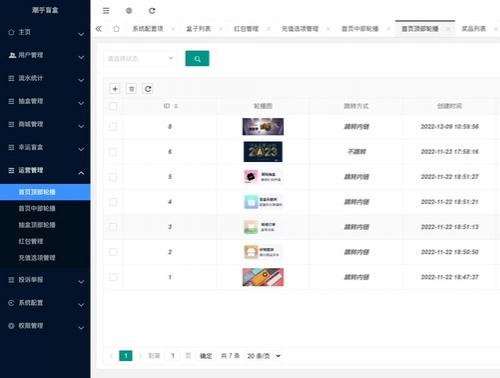Screen dimensions: 500x378
Task: Switch to the 红包管理 tab
Action: point(246,29)
